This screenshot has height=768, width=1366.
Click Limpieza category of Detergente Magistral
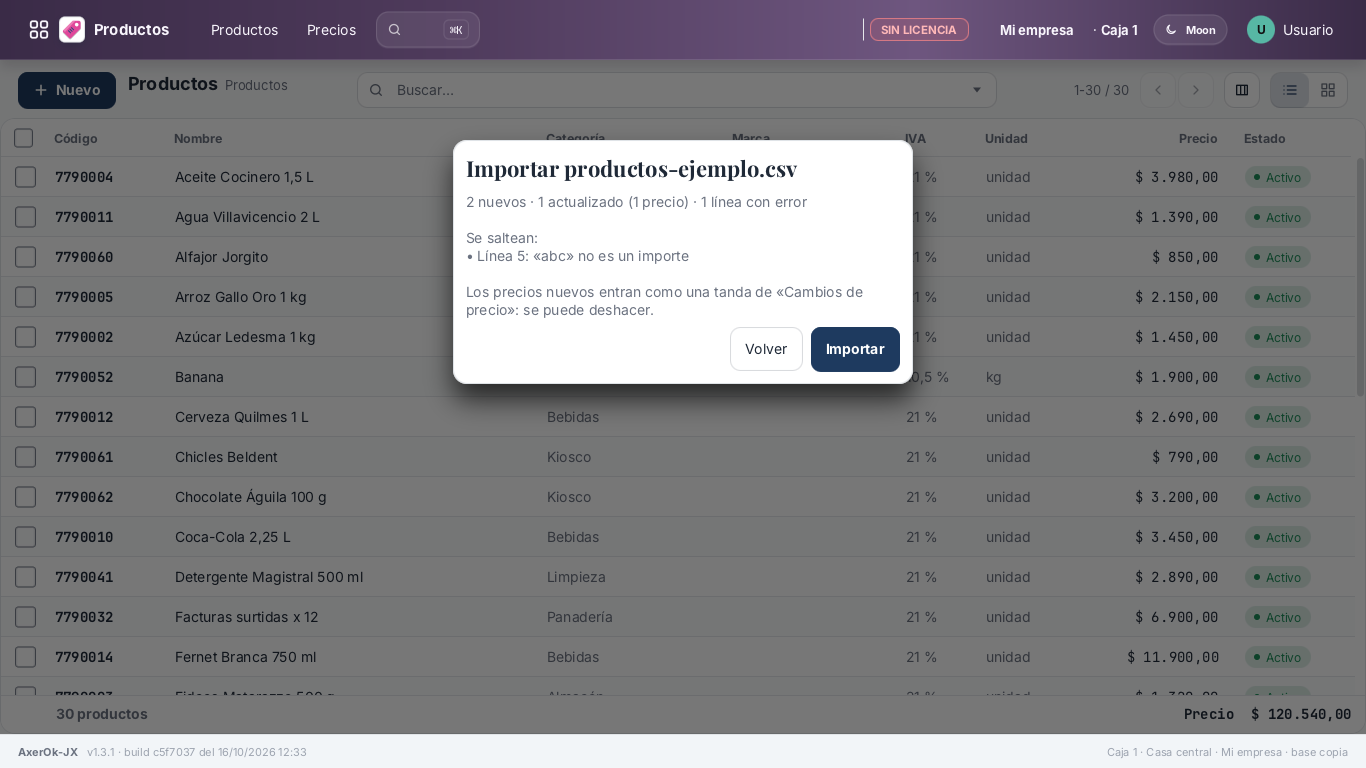click(x=576, y=577)
